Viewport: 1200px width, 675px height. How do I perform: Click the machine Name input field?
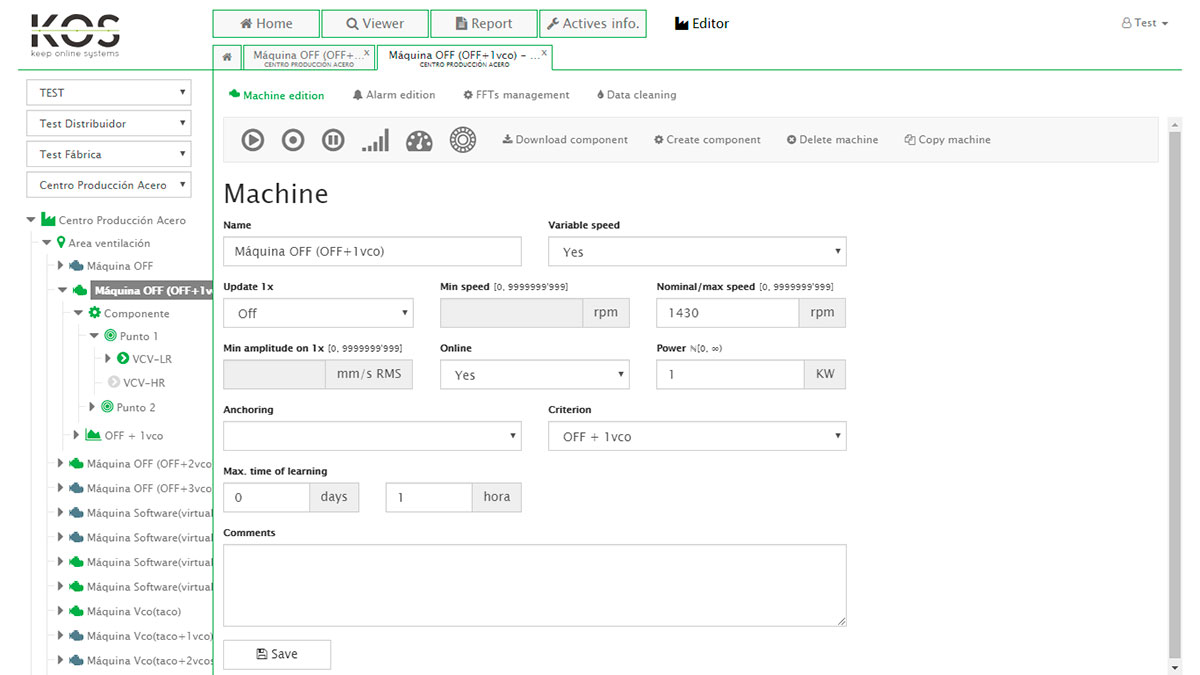tap(372, 252)
